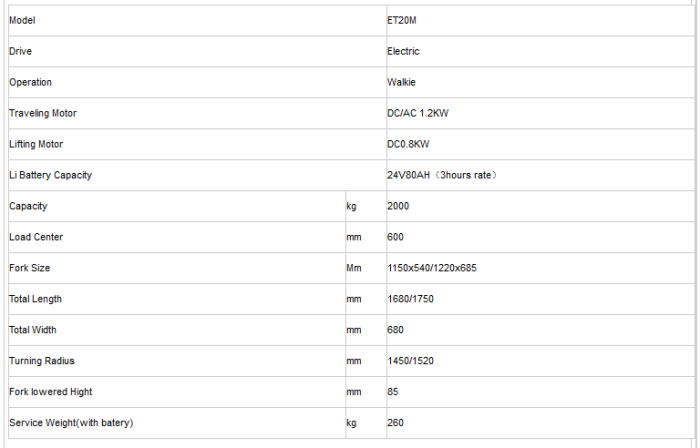Viewport: 700px width, 448px height.
Task: Select the 1450/1520 turning radius value
Action: point(410,361)
